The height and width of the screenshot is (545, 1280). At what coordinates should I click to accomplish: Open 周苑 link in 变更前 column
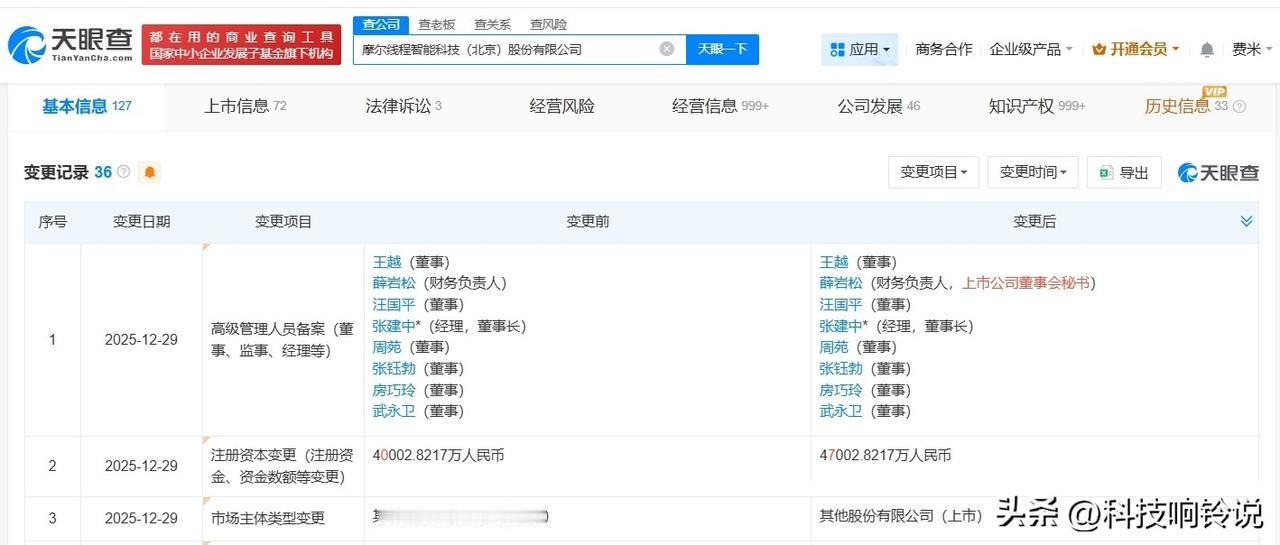(386, 347)
